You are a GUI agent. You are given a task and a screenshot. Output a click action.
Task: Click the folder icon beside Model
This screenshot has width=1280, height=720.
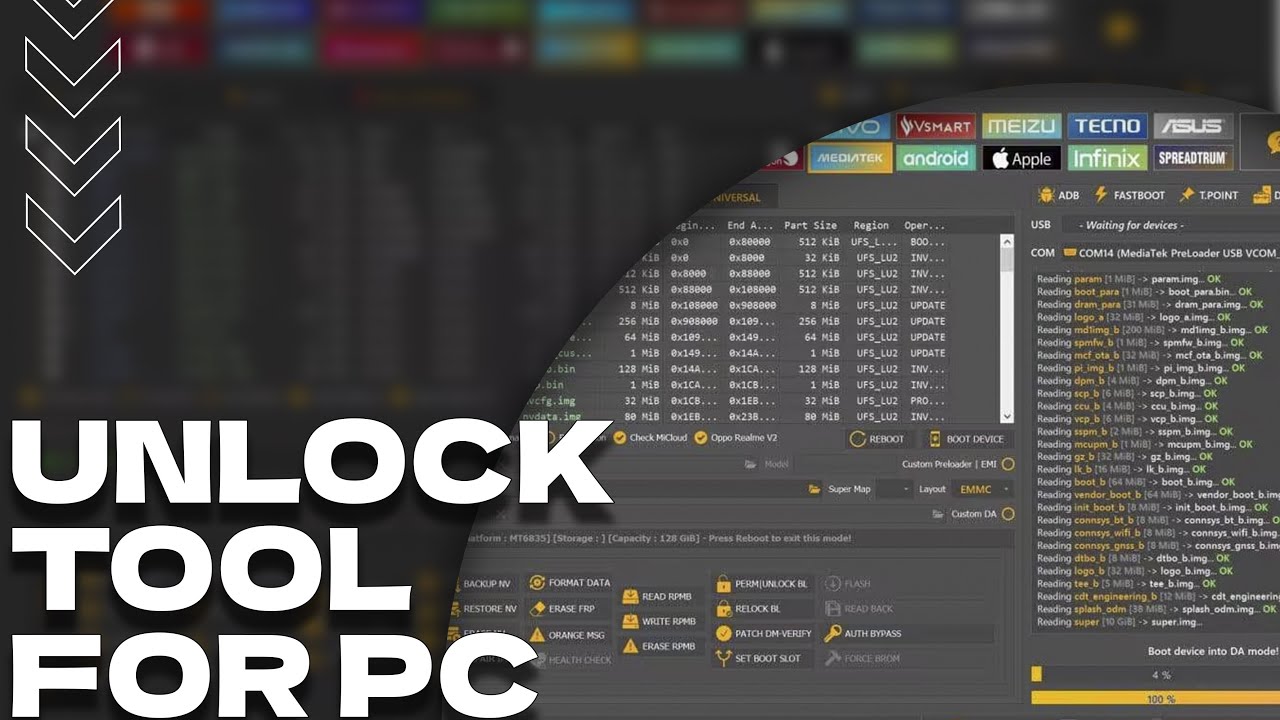pos(751,464)
